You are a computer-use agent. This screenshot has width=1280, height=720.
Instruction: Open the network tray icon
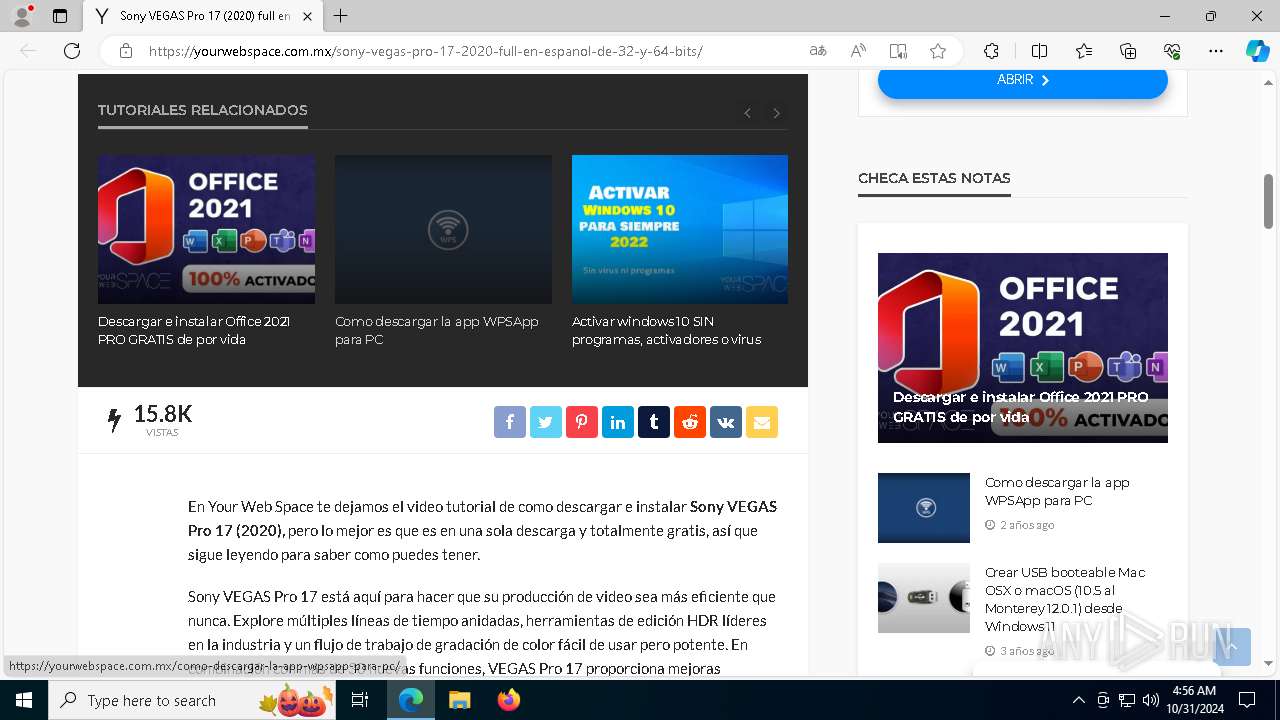click(x=1126, y=700)
